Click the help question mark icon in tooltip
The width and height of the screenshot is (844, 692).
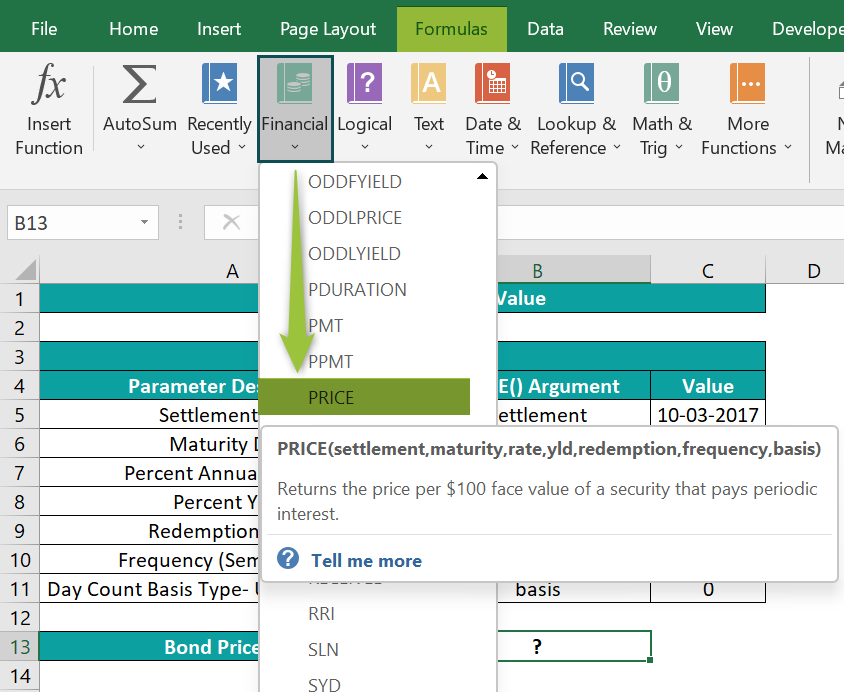click(288, 559)
